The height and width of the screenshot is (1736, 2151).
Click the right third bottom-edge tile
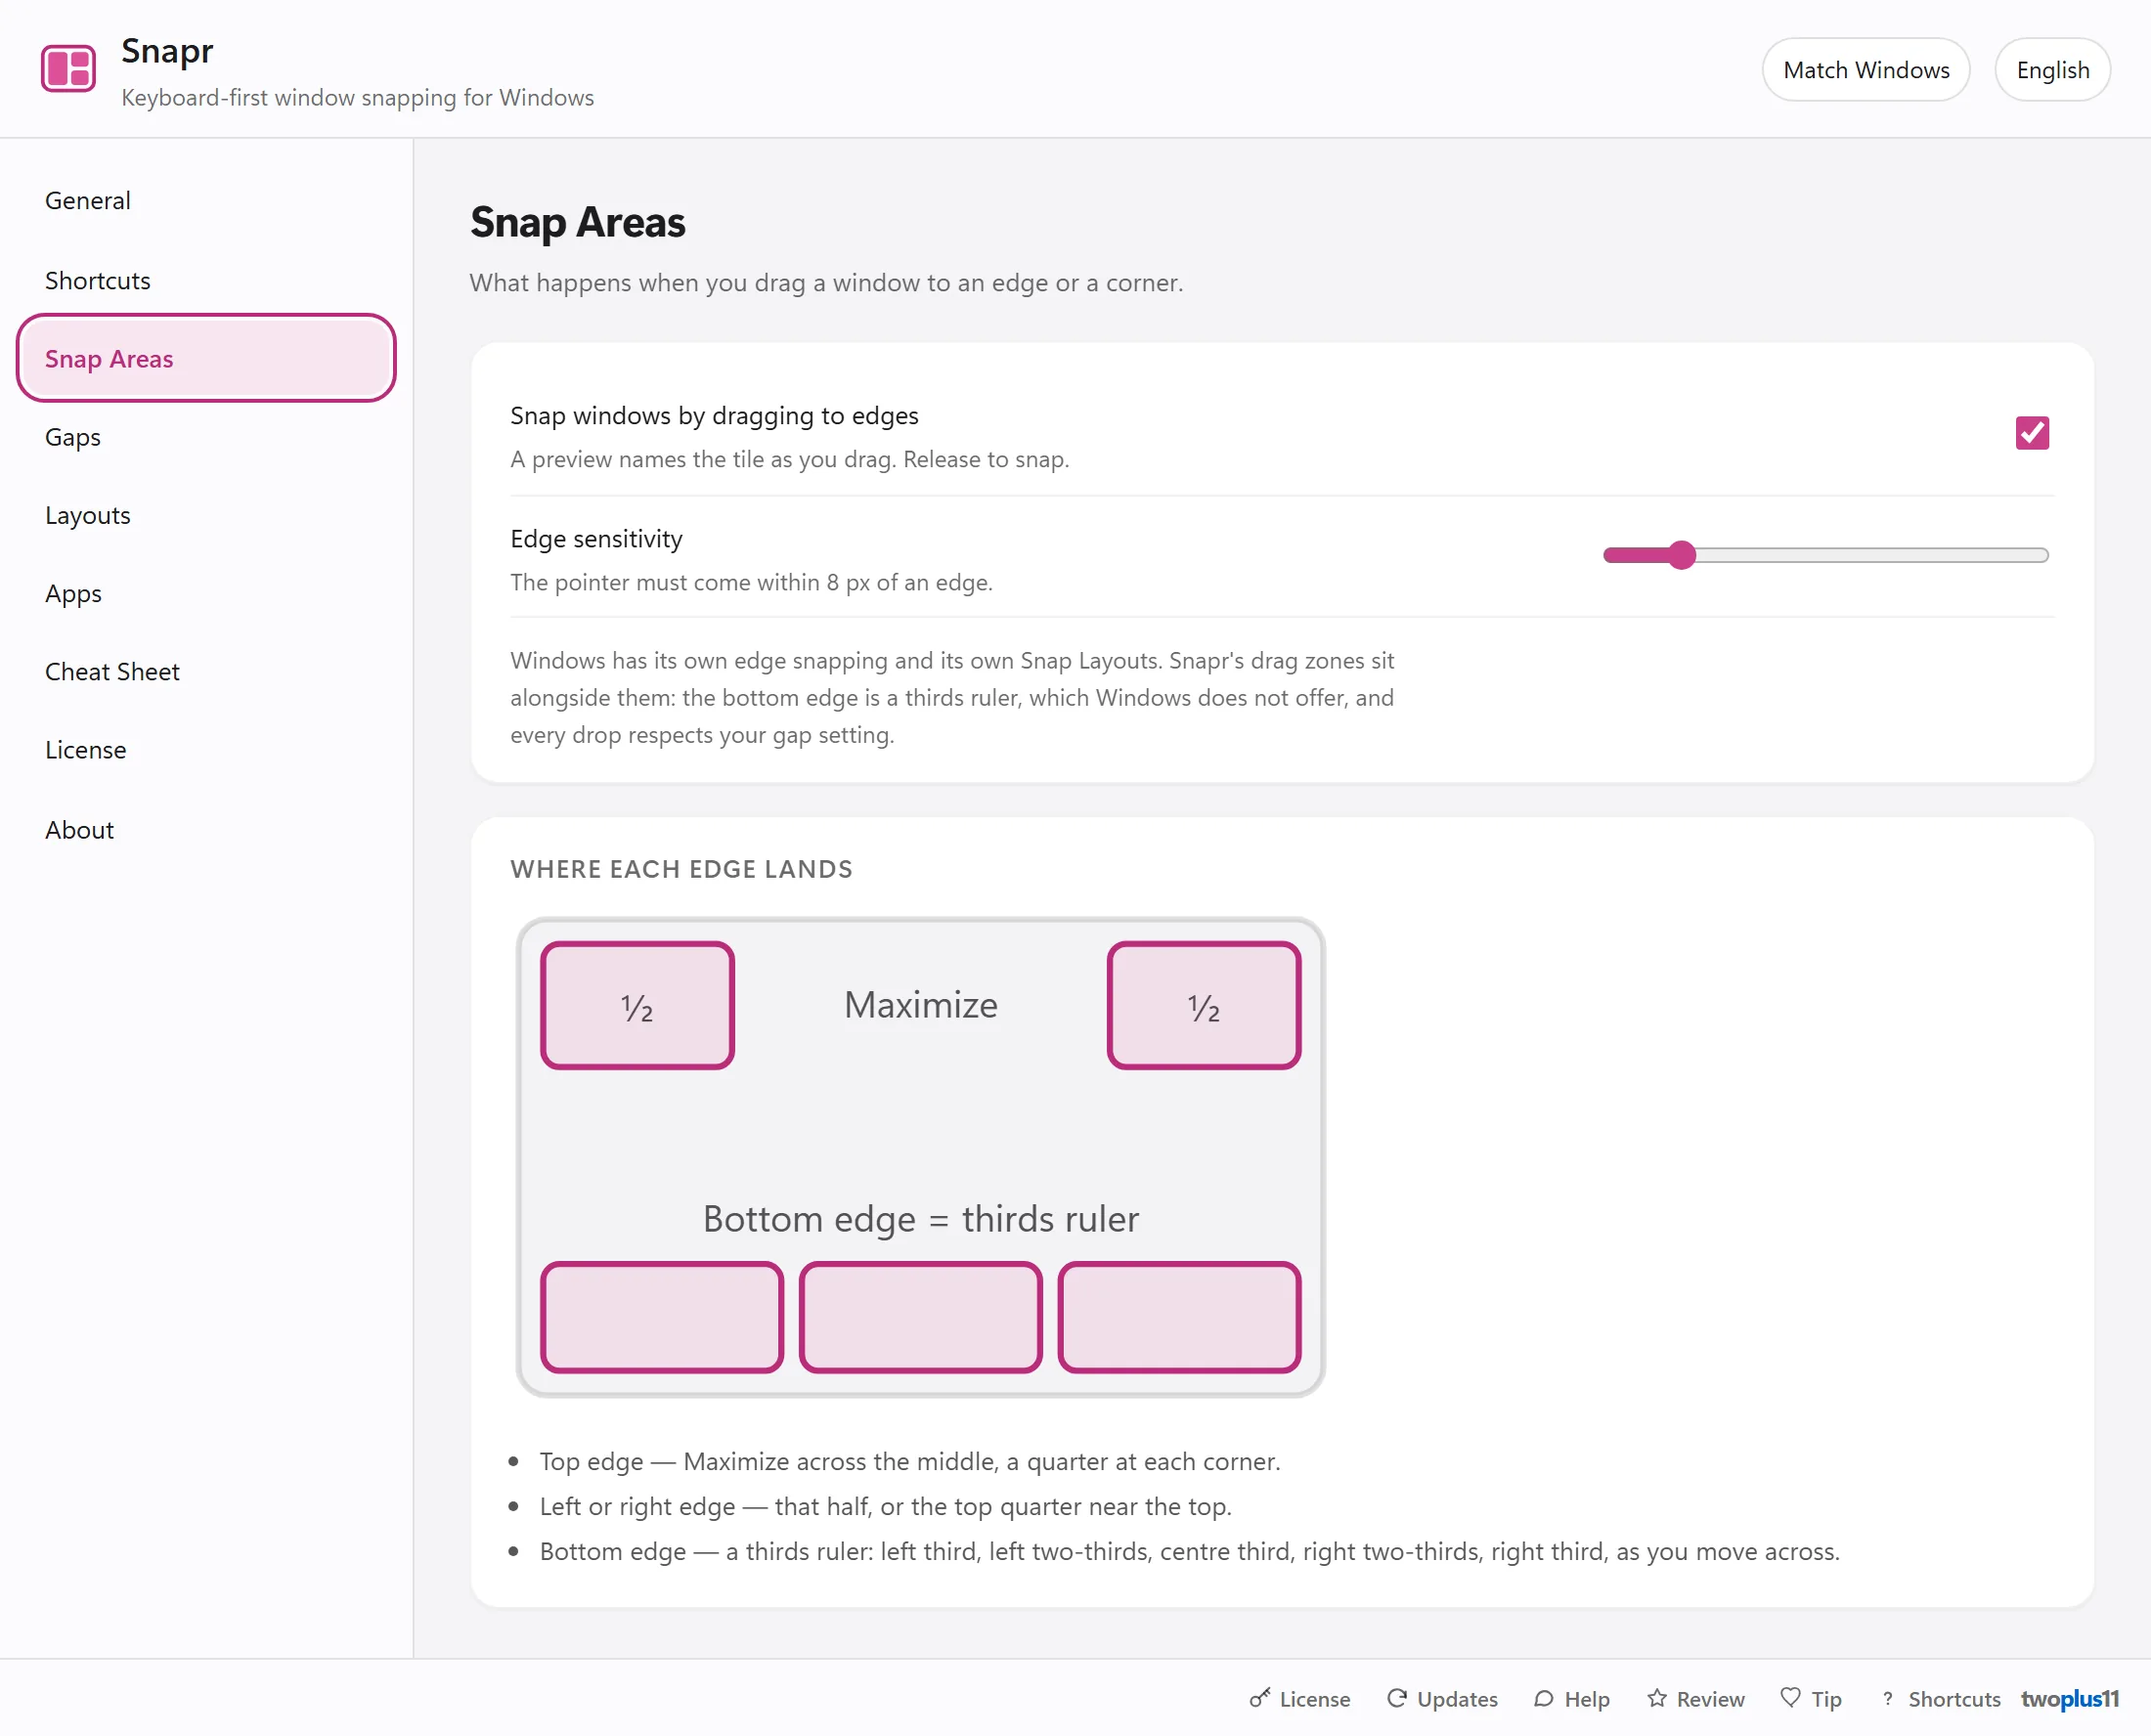pyautogui.click(x=1179, y=1317)
